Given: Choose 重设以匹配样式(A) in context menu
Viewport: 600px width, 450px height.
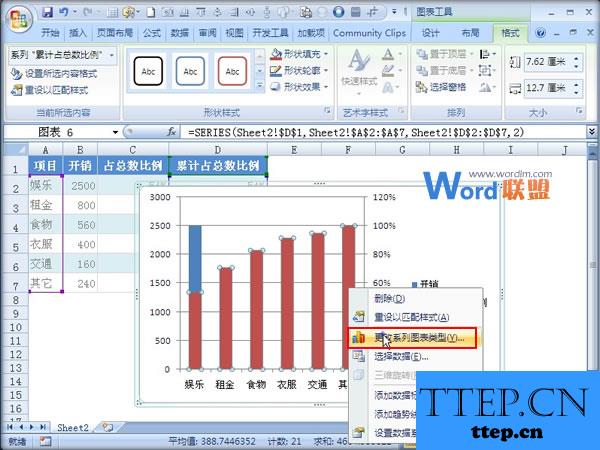Looking at the screenshot, I should pyautogui.click(x=415, y=317).
